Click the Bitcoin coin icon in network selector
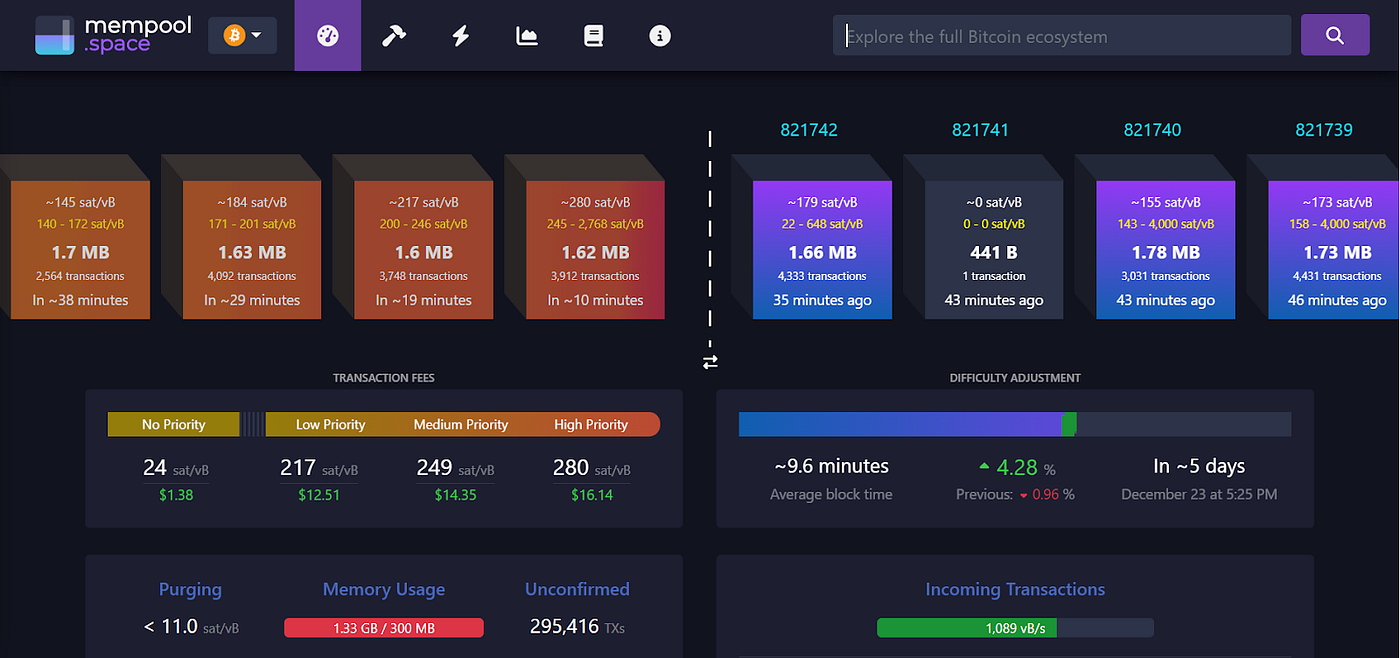Screen dimensions: 1400x658 (233, 34)
